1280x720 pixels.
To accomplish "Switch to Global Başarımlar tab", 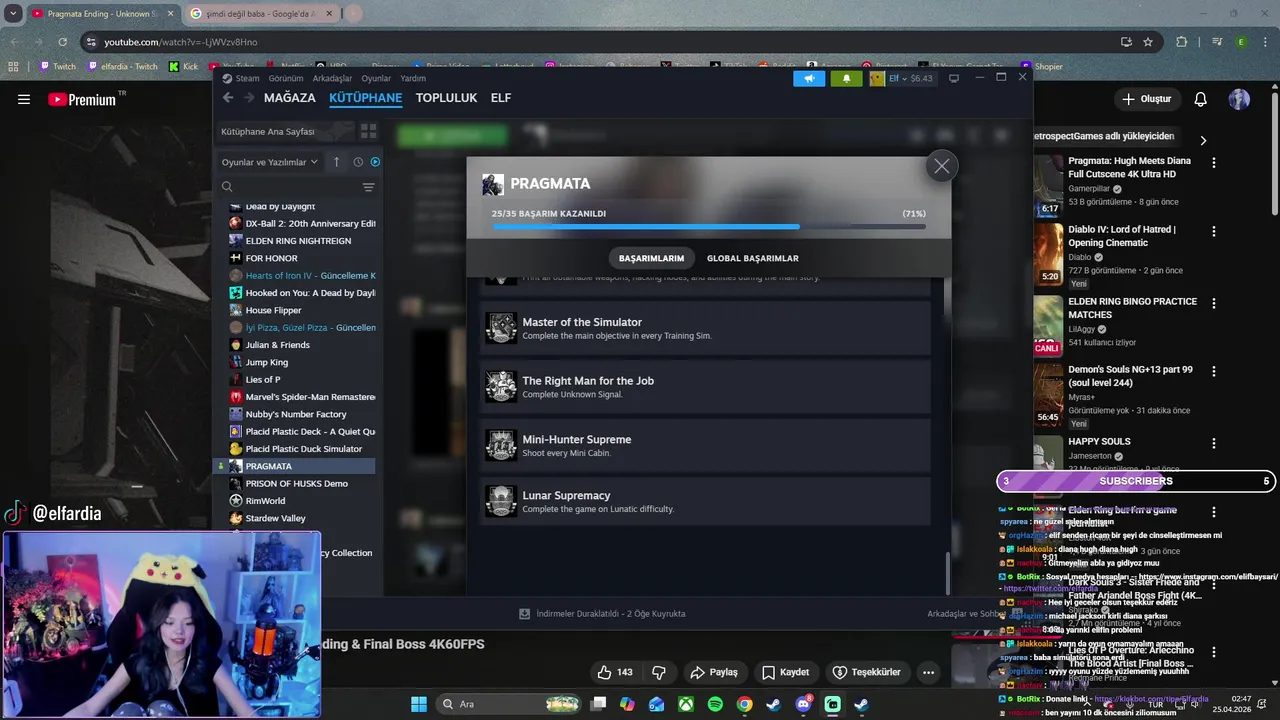I will point(752,258).
